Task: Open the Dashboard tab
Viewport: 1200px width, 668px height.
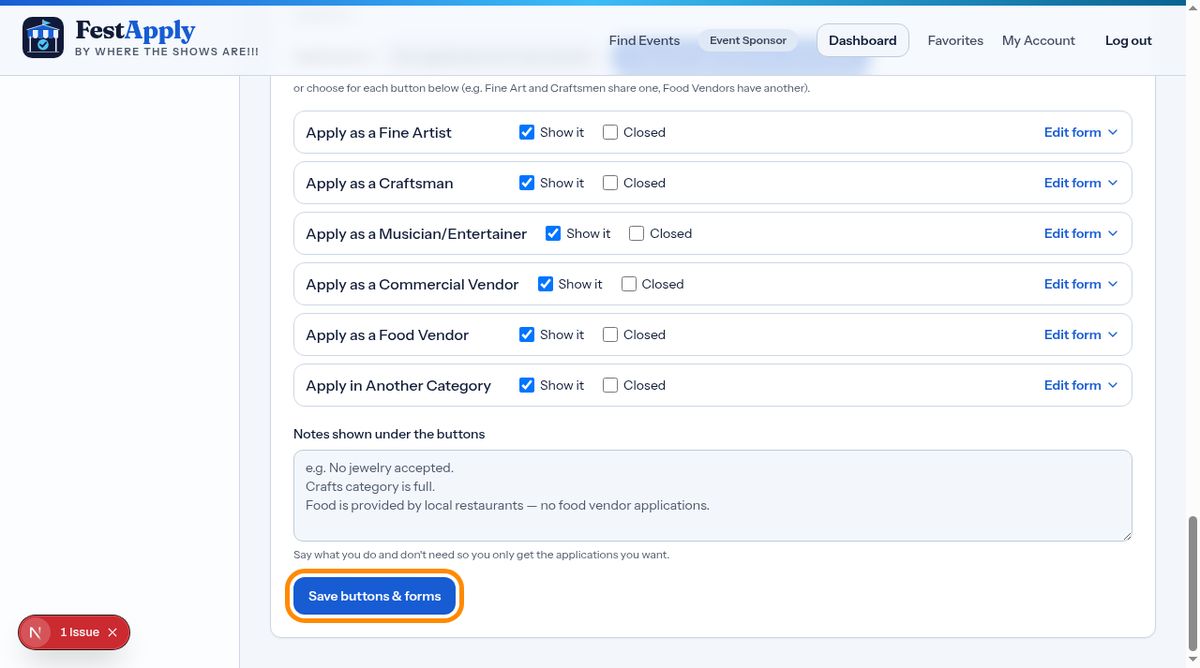Action: coord(862,40)
